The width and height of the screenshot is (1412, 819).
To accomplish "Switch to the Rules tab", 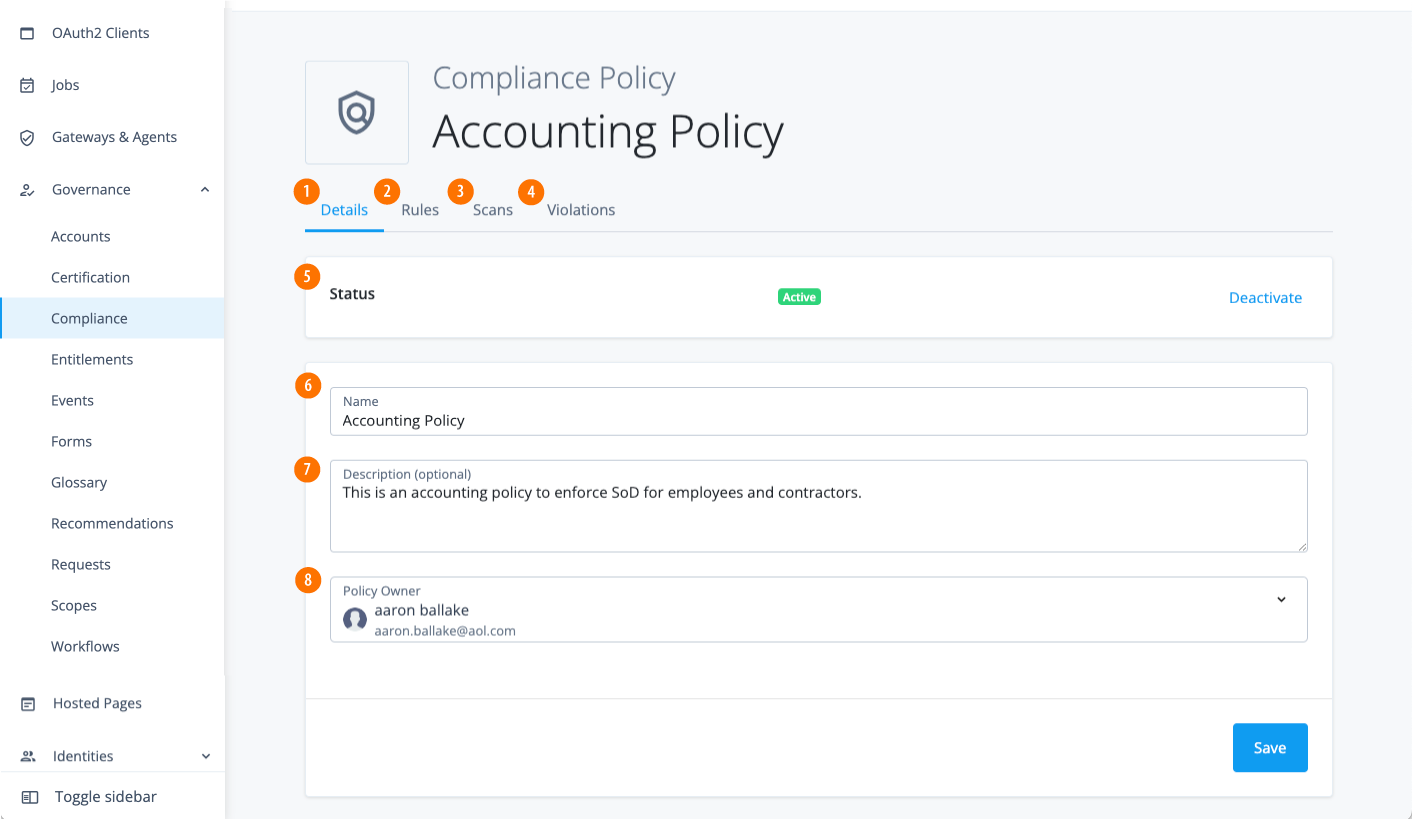I will point(420,210).
